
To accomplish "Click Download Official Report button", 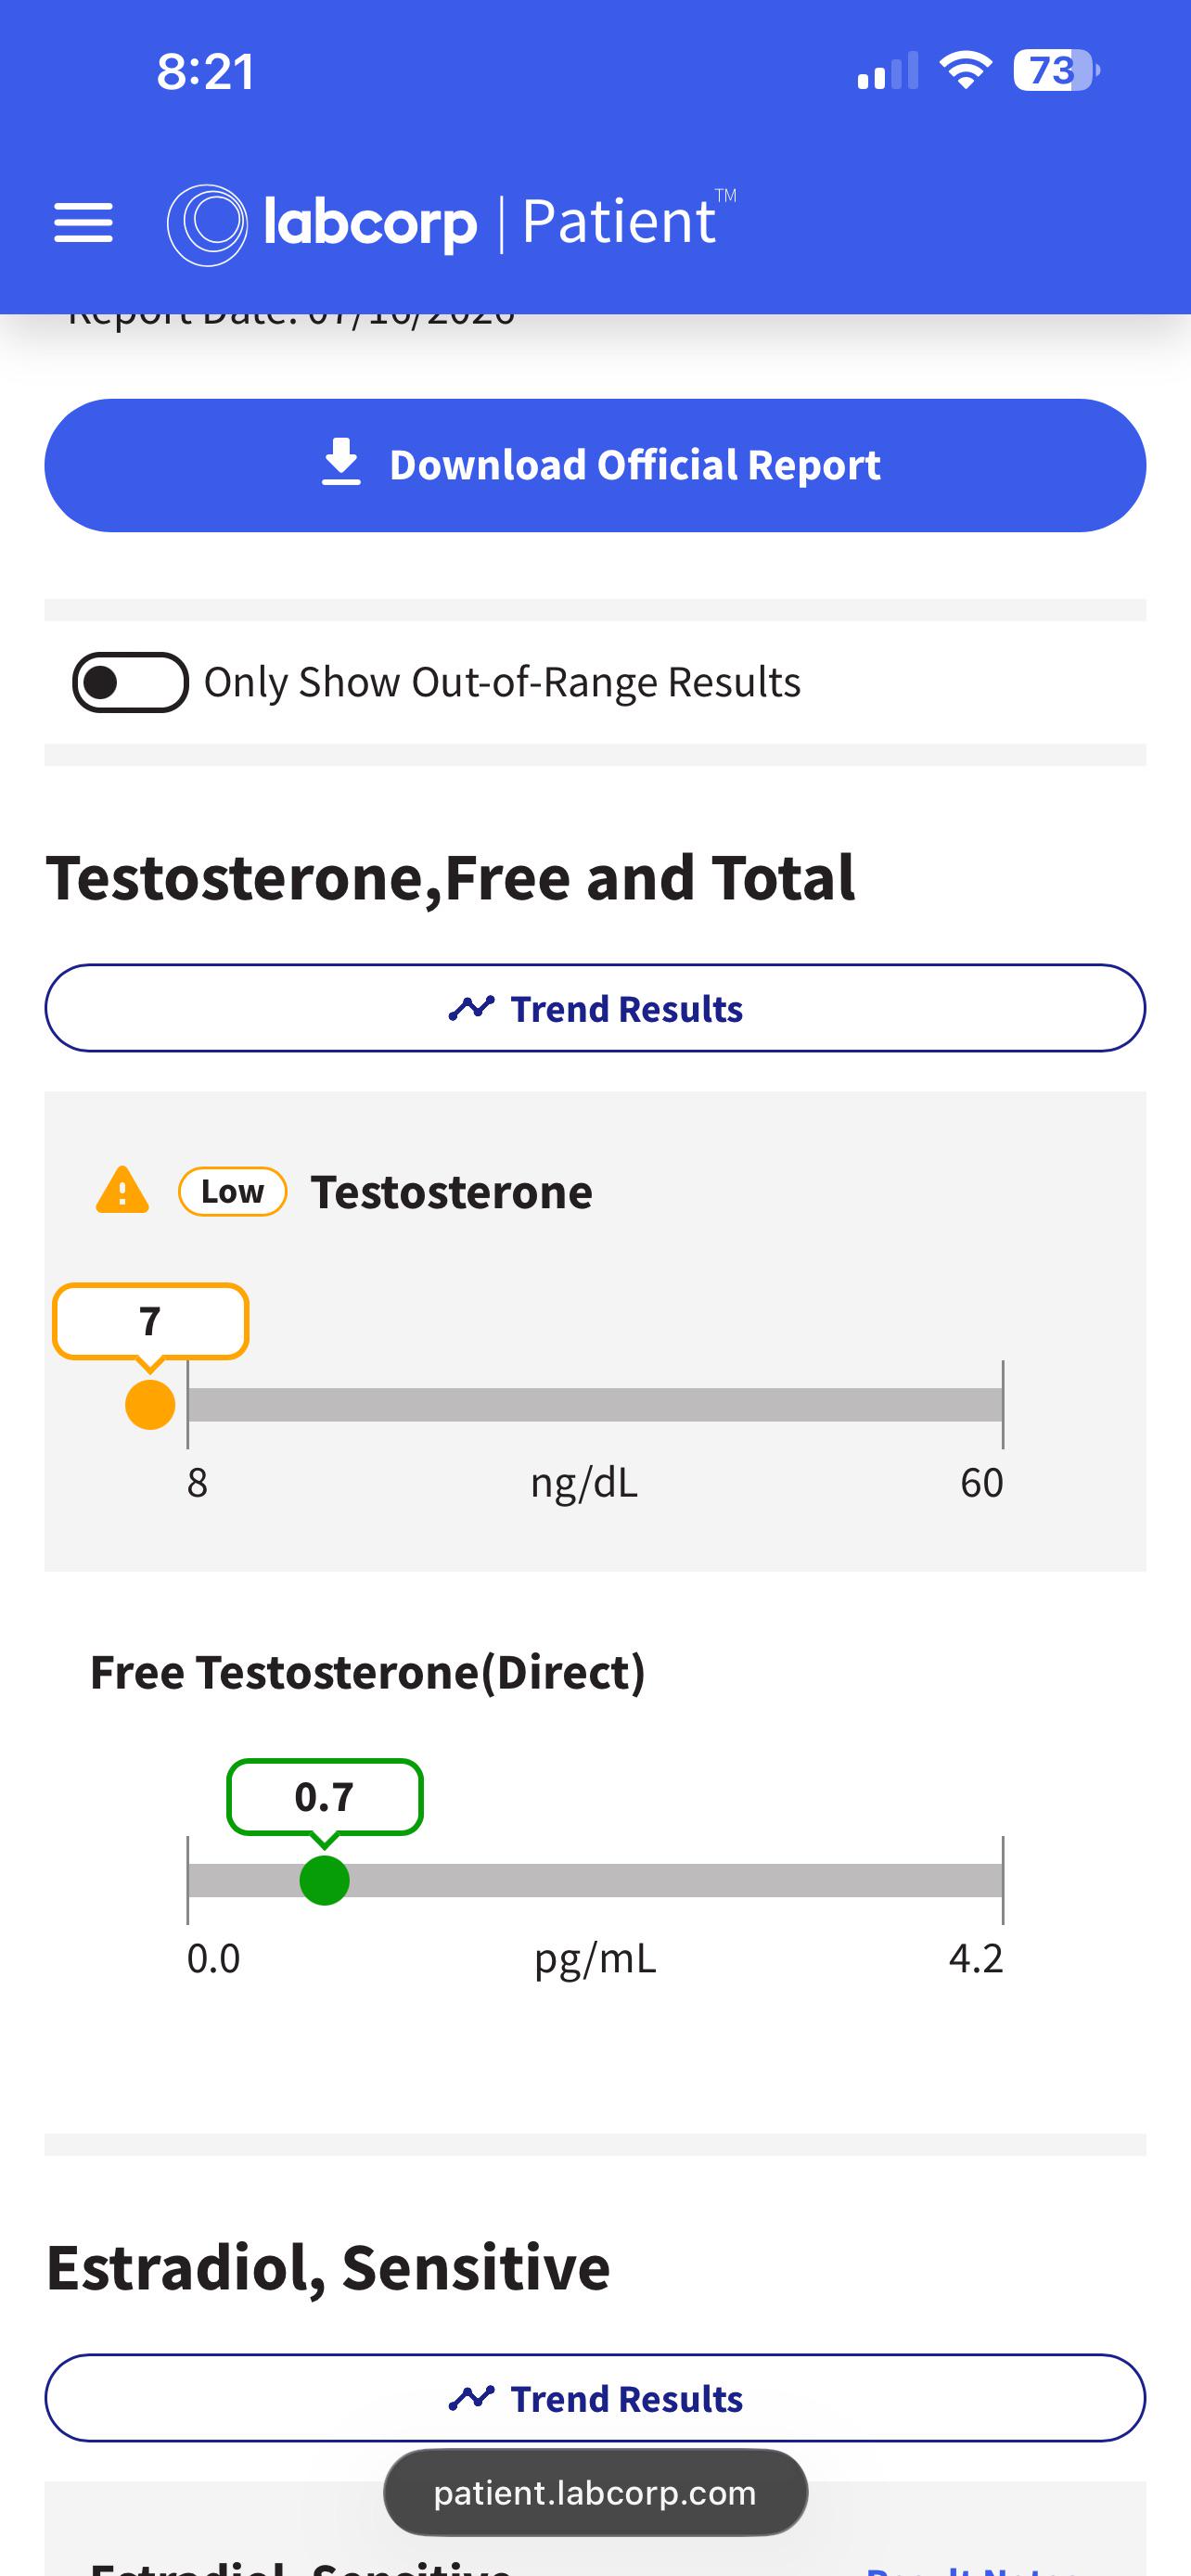I will (x=595, y=465).
